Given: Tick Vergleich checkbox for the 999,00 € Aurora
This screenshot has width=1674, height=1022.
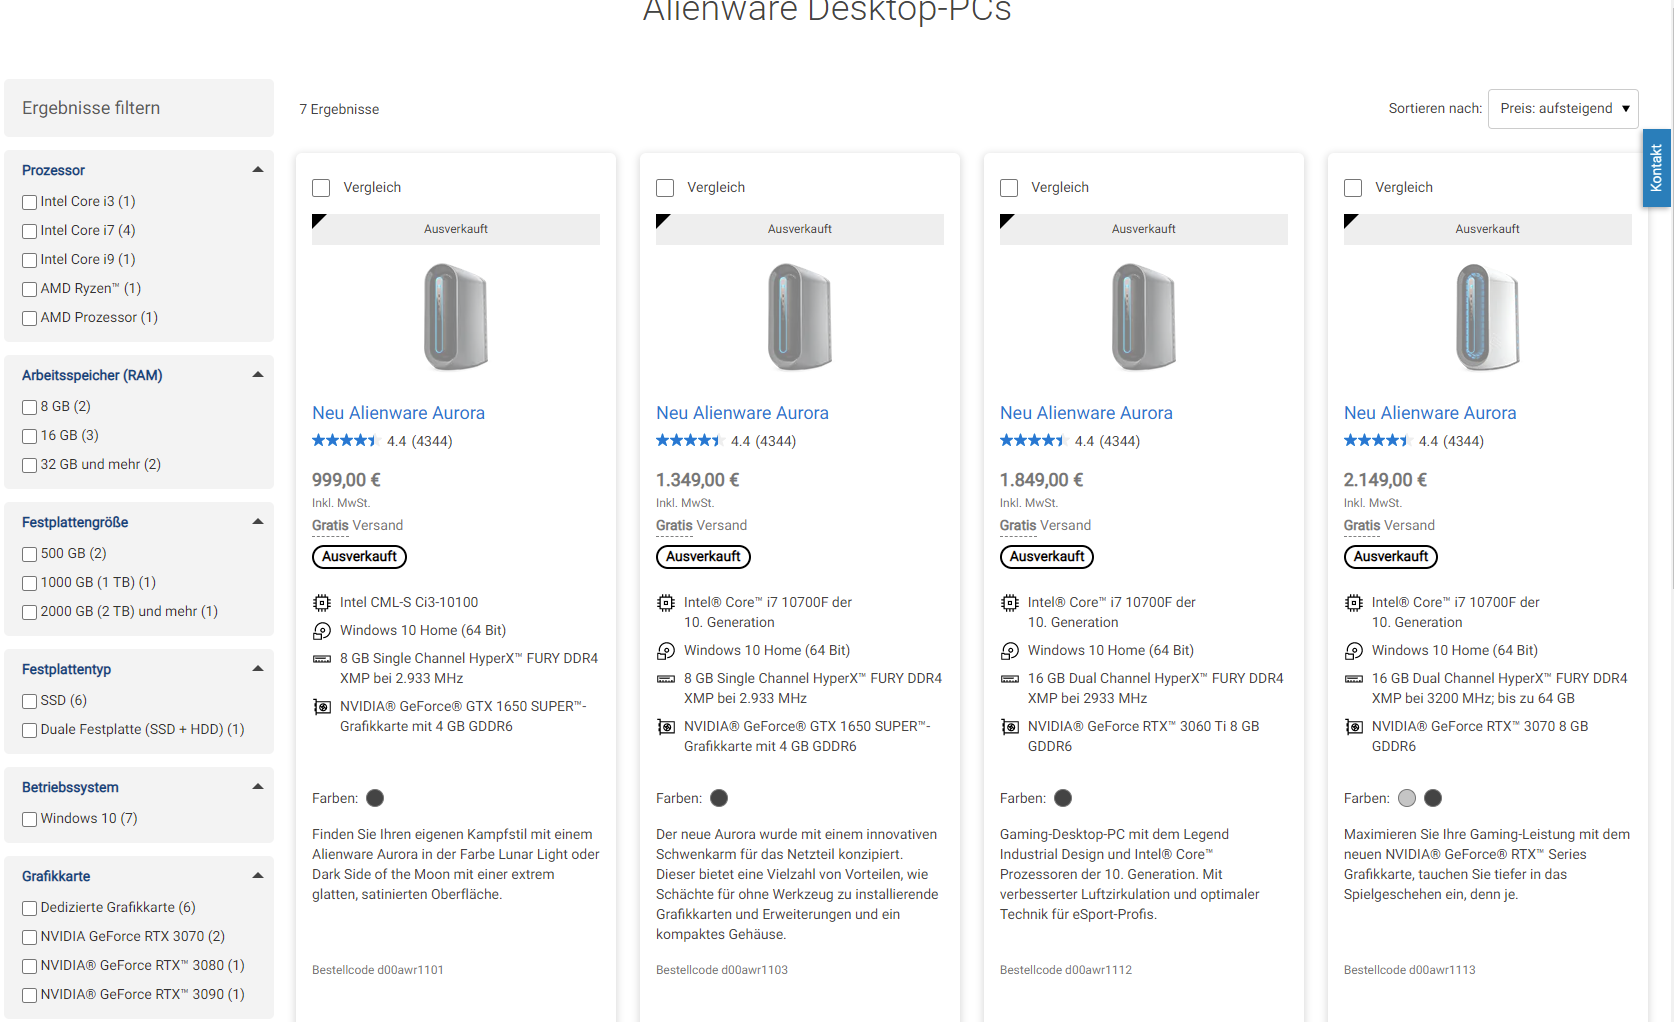Looking at the screenshot, I should pyautogui.click(x=321, y=188).
